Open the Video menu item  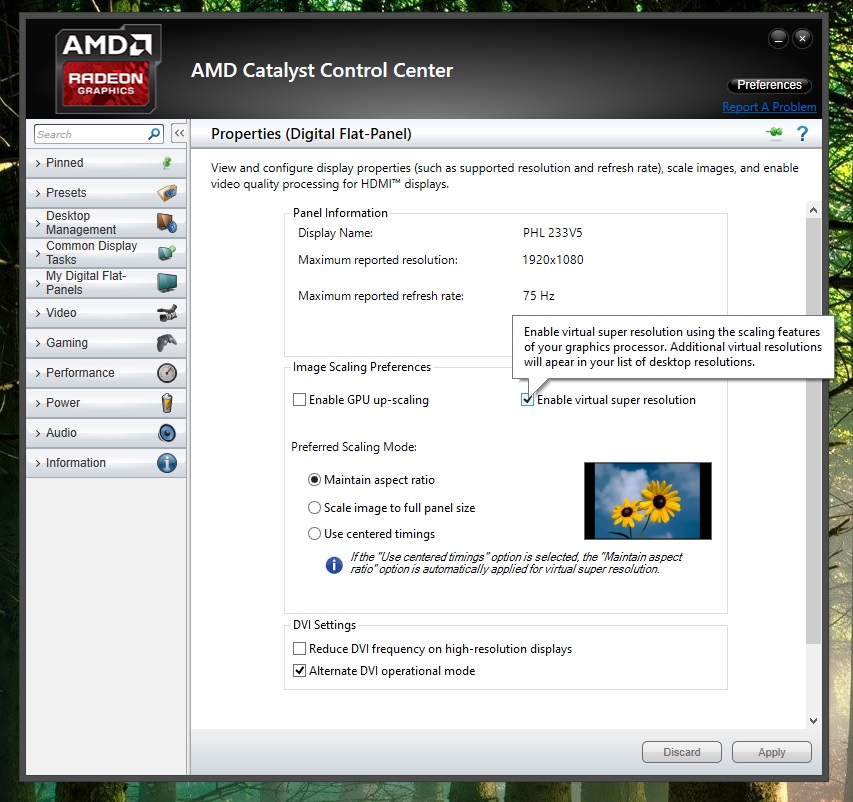tap(106, 313)
